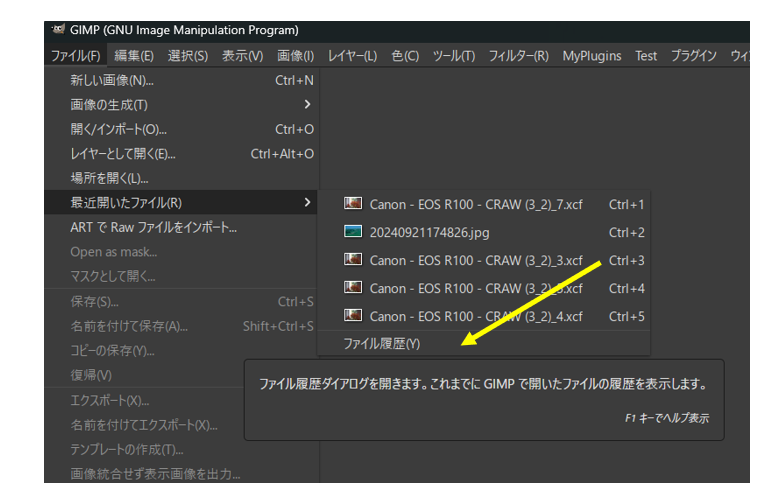The height and width of the screenshot is (504, 772).
Task: Click テンプレートの作成(T)... menu entry
Action: click(x=182, y=449)
